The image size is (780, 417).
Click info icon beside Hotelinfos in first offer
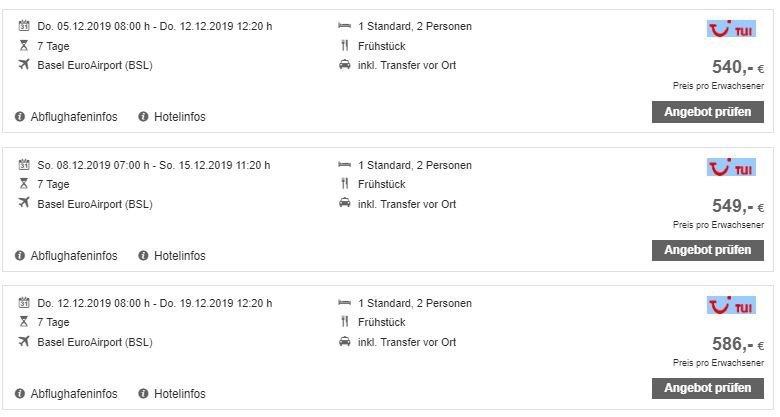point(143,117)
